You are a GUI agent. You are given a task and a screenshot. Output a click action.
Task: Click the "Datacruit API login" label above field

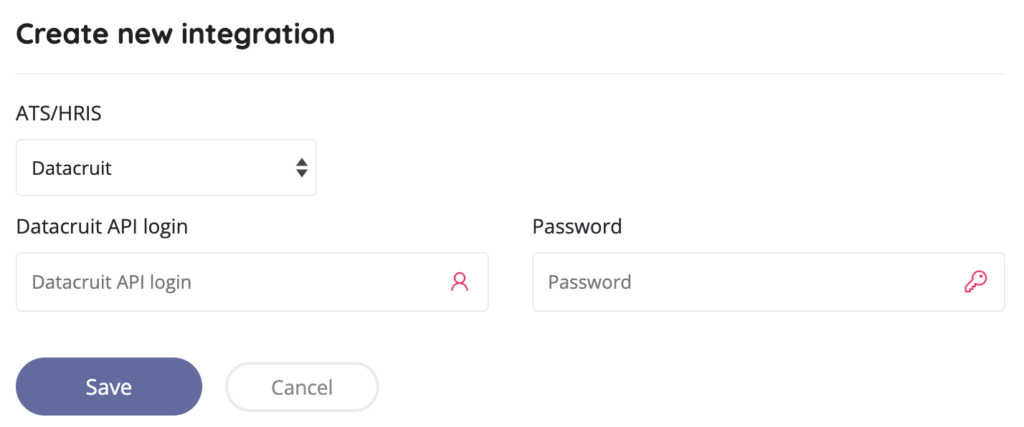[x=102, y=227]
